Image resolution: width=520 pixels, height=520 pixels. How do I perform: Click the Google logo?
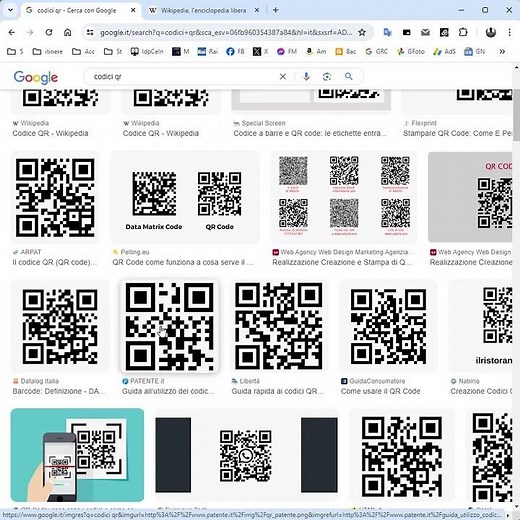tap(36, 77)
